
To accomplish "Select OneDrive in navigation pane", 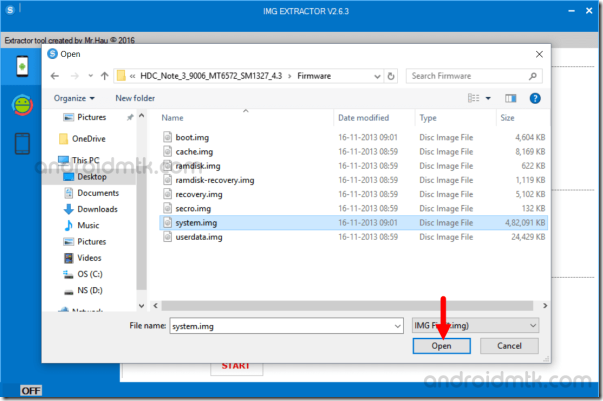I will click(x=88, y=139).
